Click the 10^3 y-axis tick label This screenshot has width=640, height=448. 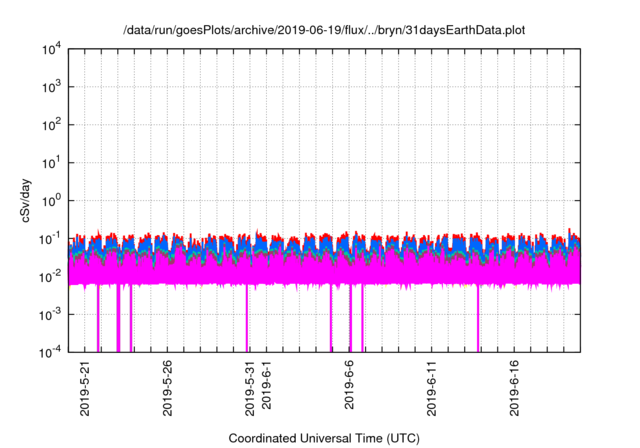point(51,87)
